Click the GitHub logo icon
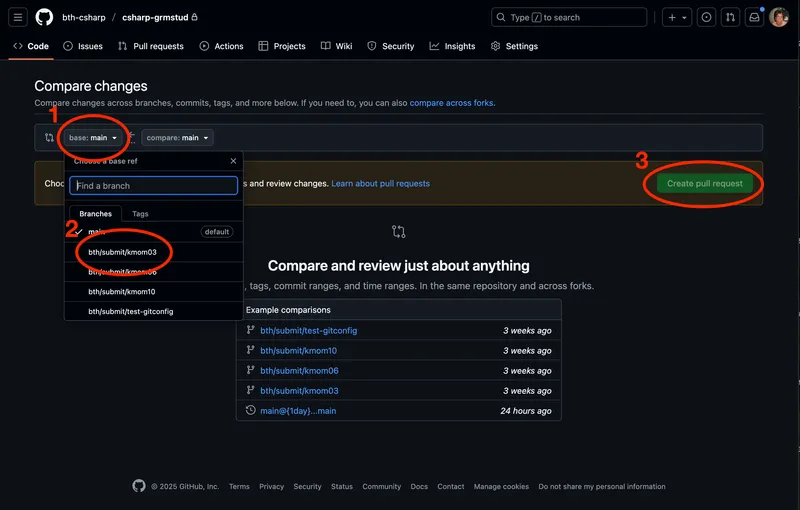Viewport: 800px width, 510px height. pos(44,17)
